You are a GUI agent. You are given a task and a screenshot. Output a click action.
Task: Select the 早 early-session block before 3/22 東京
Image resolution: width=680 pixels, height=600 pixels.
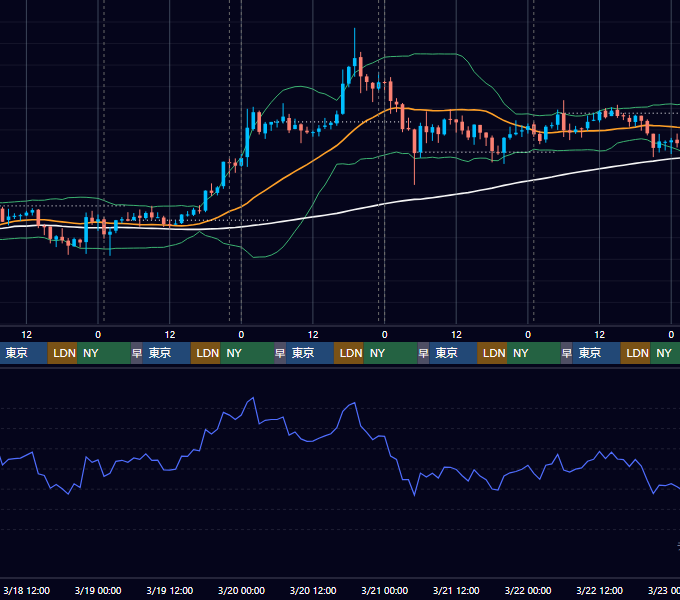[566, 353]
